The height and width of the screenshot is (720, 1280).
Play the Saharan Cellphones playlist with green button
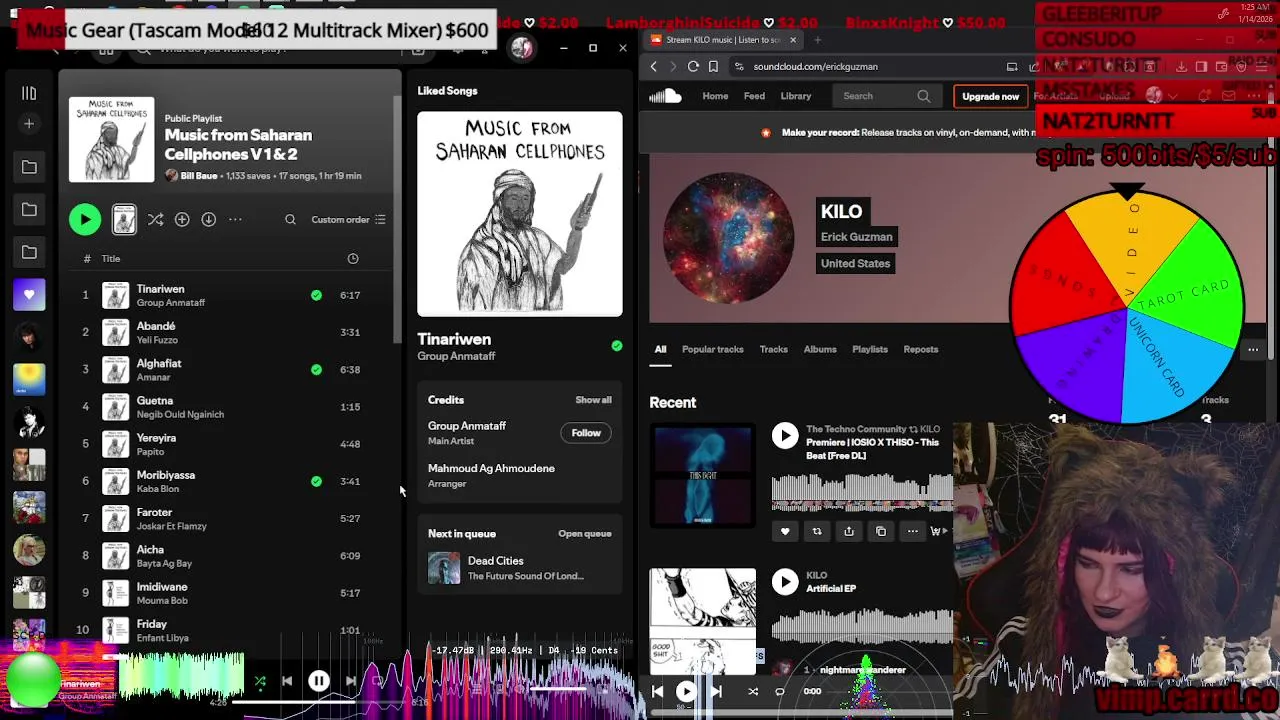pyautogui.click(x=85, y=220)
